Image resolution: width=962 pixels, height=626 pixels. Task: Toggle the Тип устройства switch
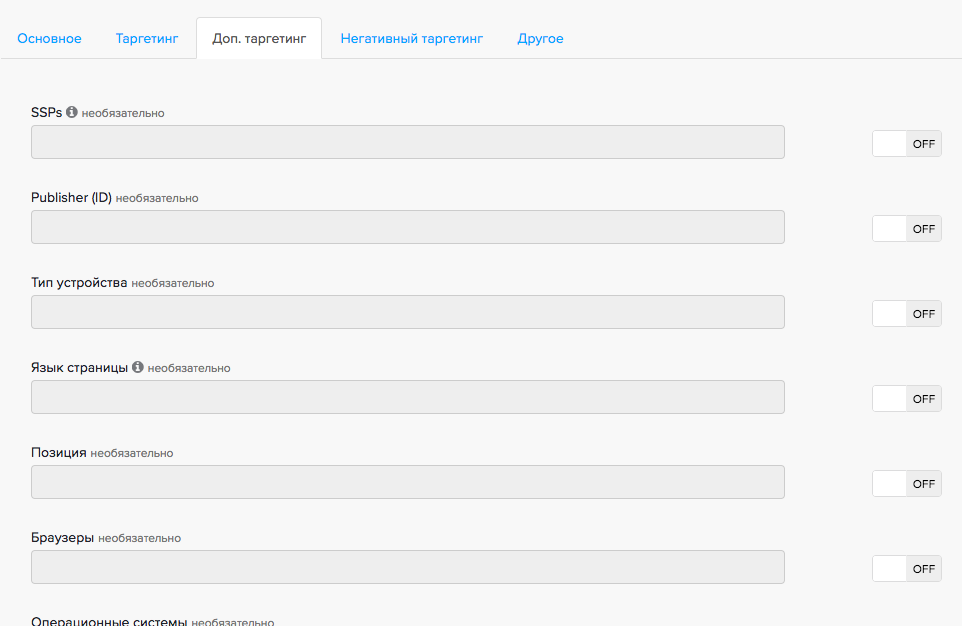pyautogui.click(x=906, y=314)
